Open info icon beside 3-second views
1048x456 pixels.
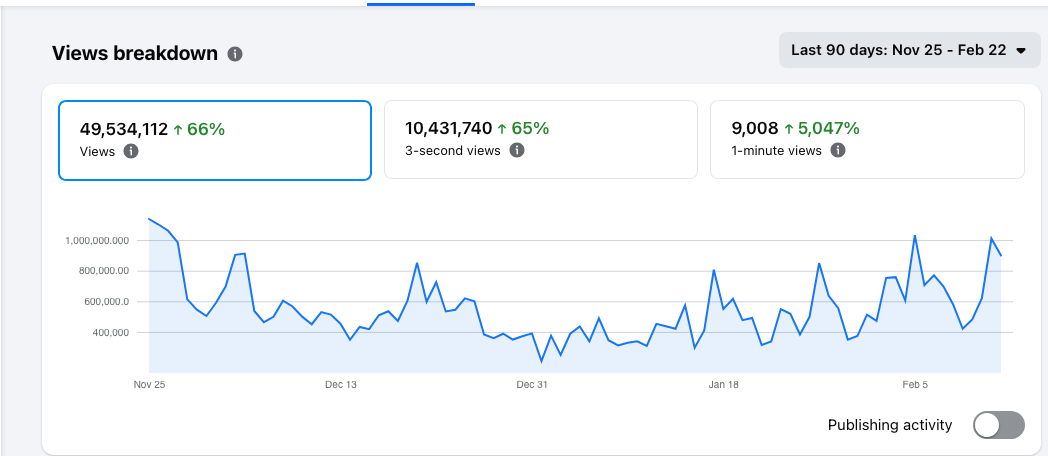click(517, 150)
